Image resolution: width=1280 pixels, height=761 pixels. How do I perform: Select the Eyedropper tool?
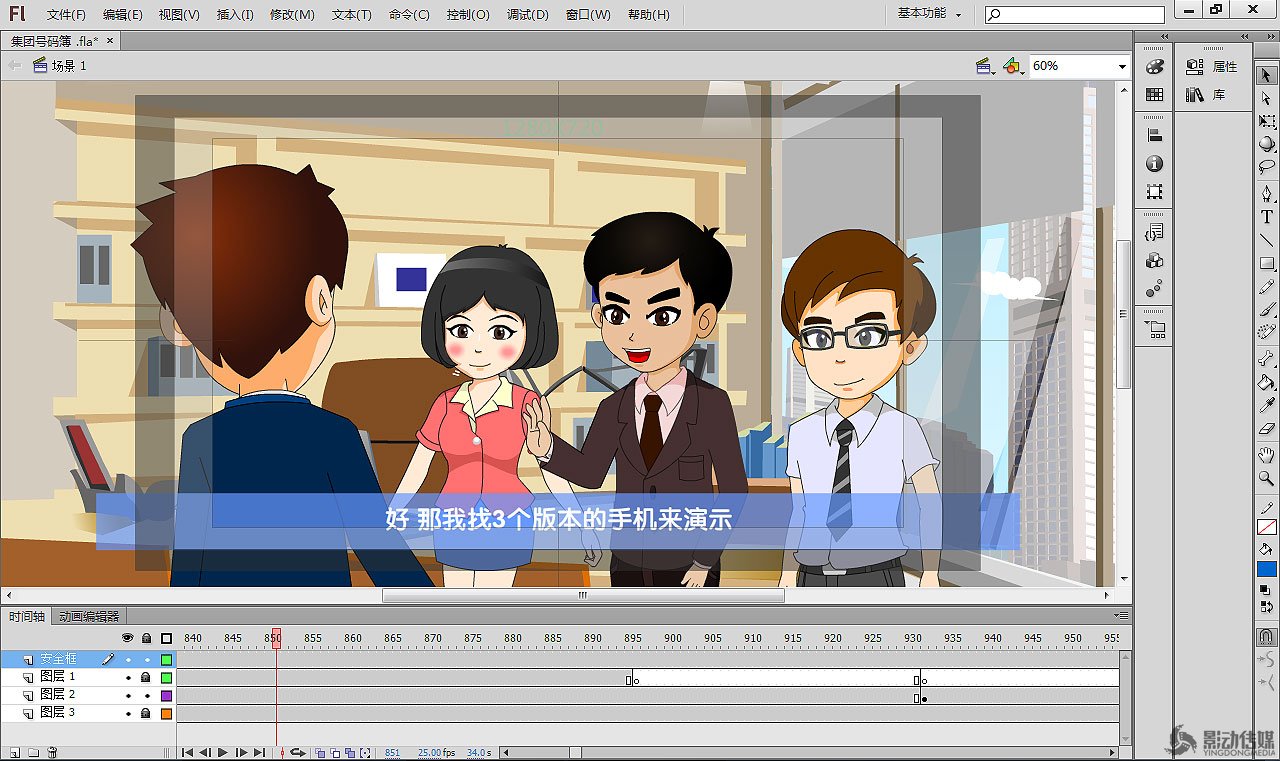click(x=1267, y=404)
